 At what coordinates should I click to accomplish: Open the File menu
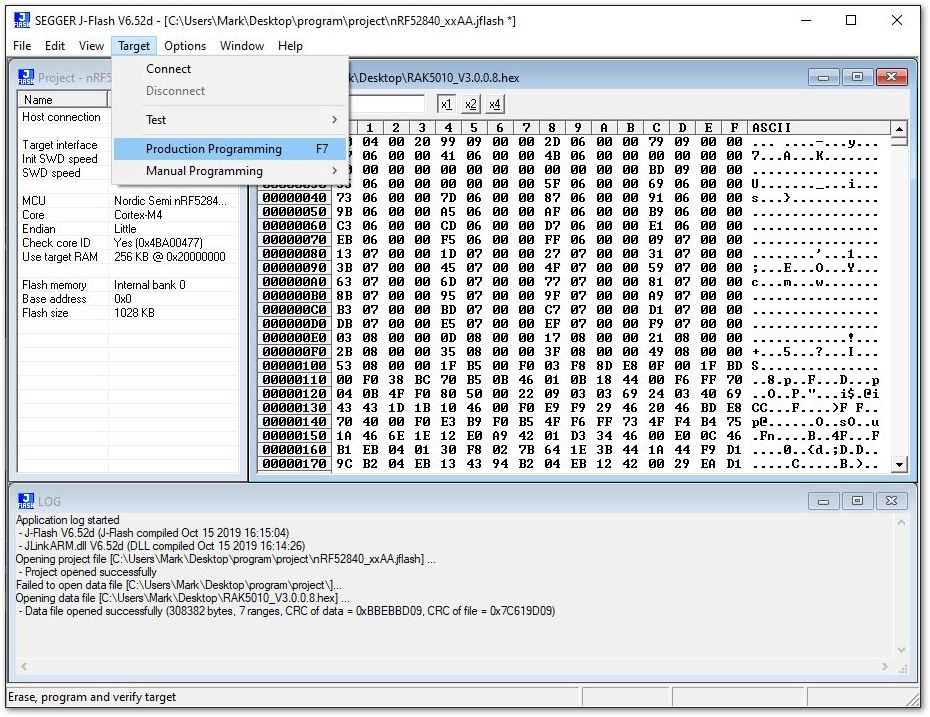22,46
